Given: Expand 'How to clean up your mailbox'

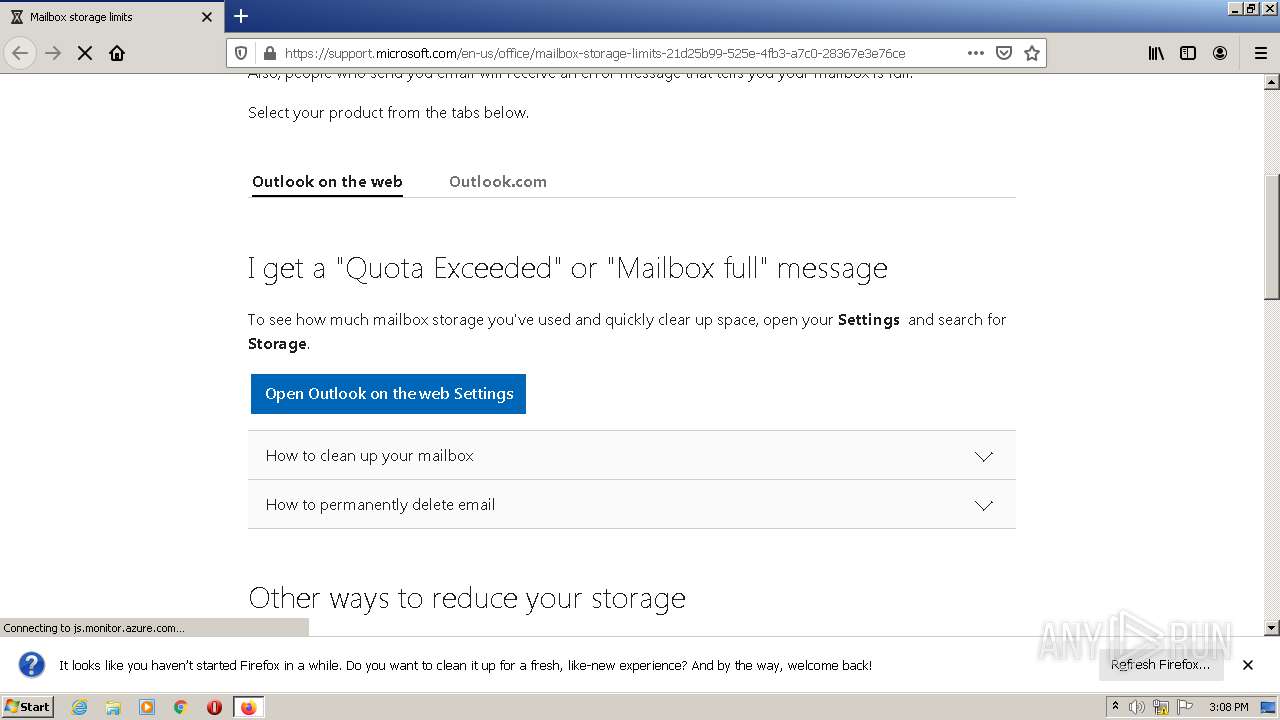Looking at the screenshot, I should (x=631, y=456).
